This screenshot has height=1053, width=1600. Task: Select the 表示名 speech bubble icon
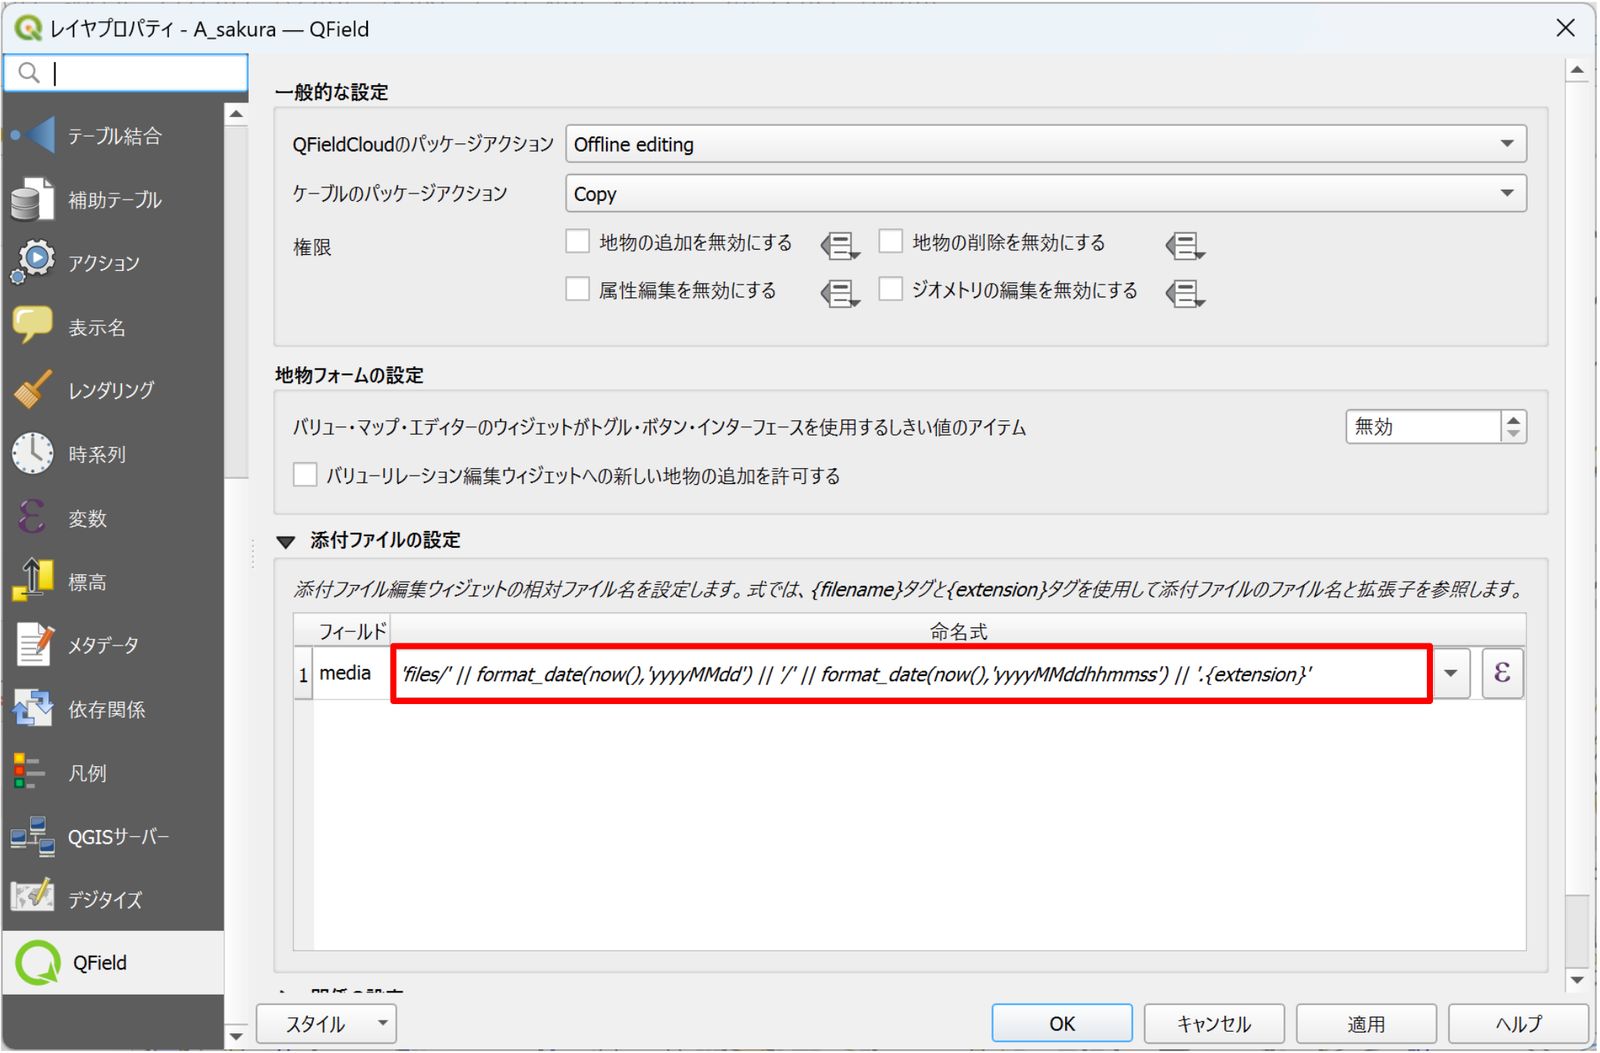coord(33,326)
